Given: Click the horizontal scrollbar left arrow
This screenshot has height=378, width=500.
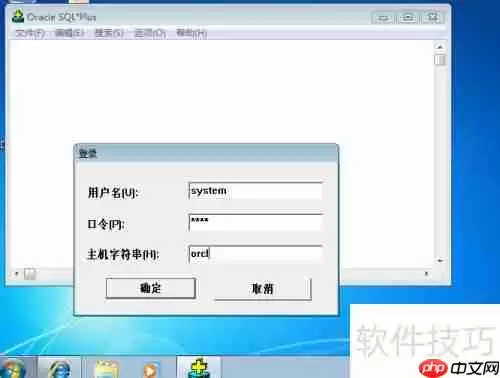Looking at the screenshot, I should coord(17,274).
